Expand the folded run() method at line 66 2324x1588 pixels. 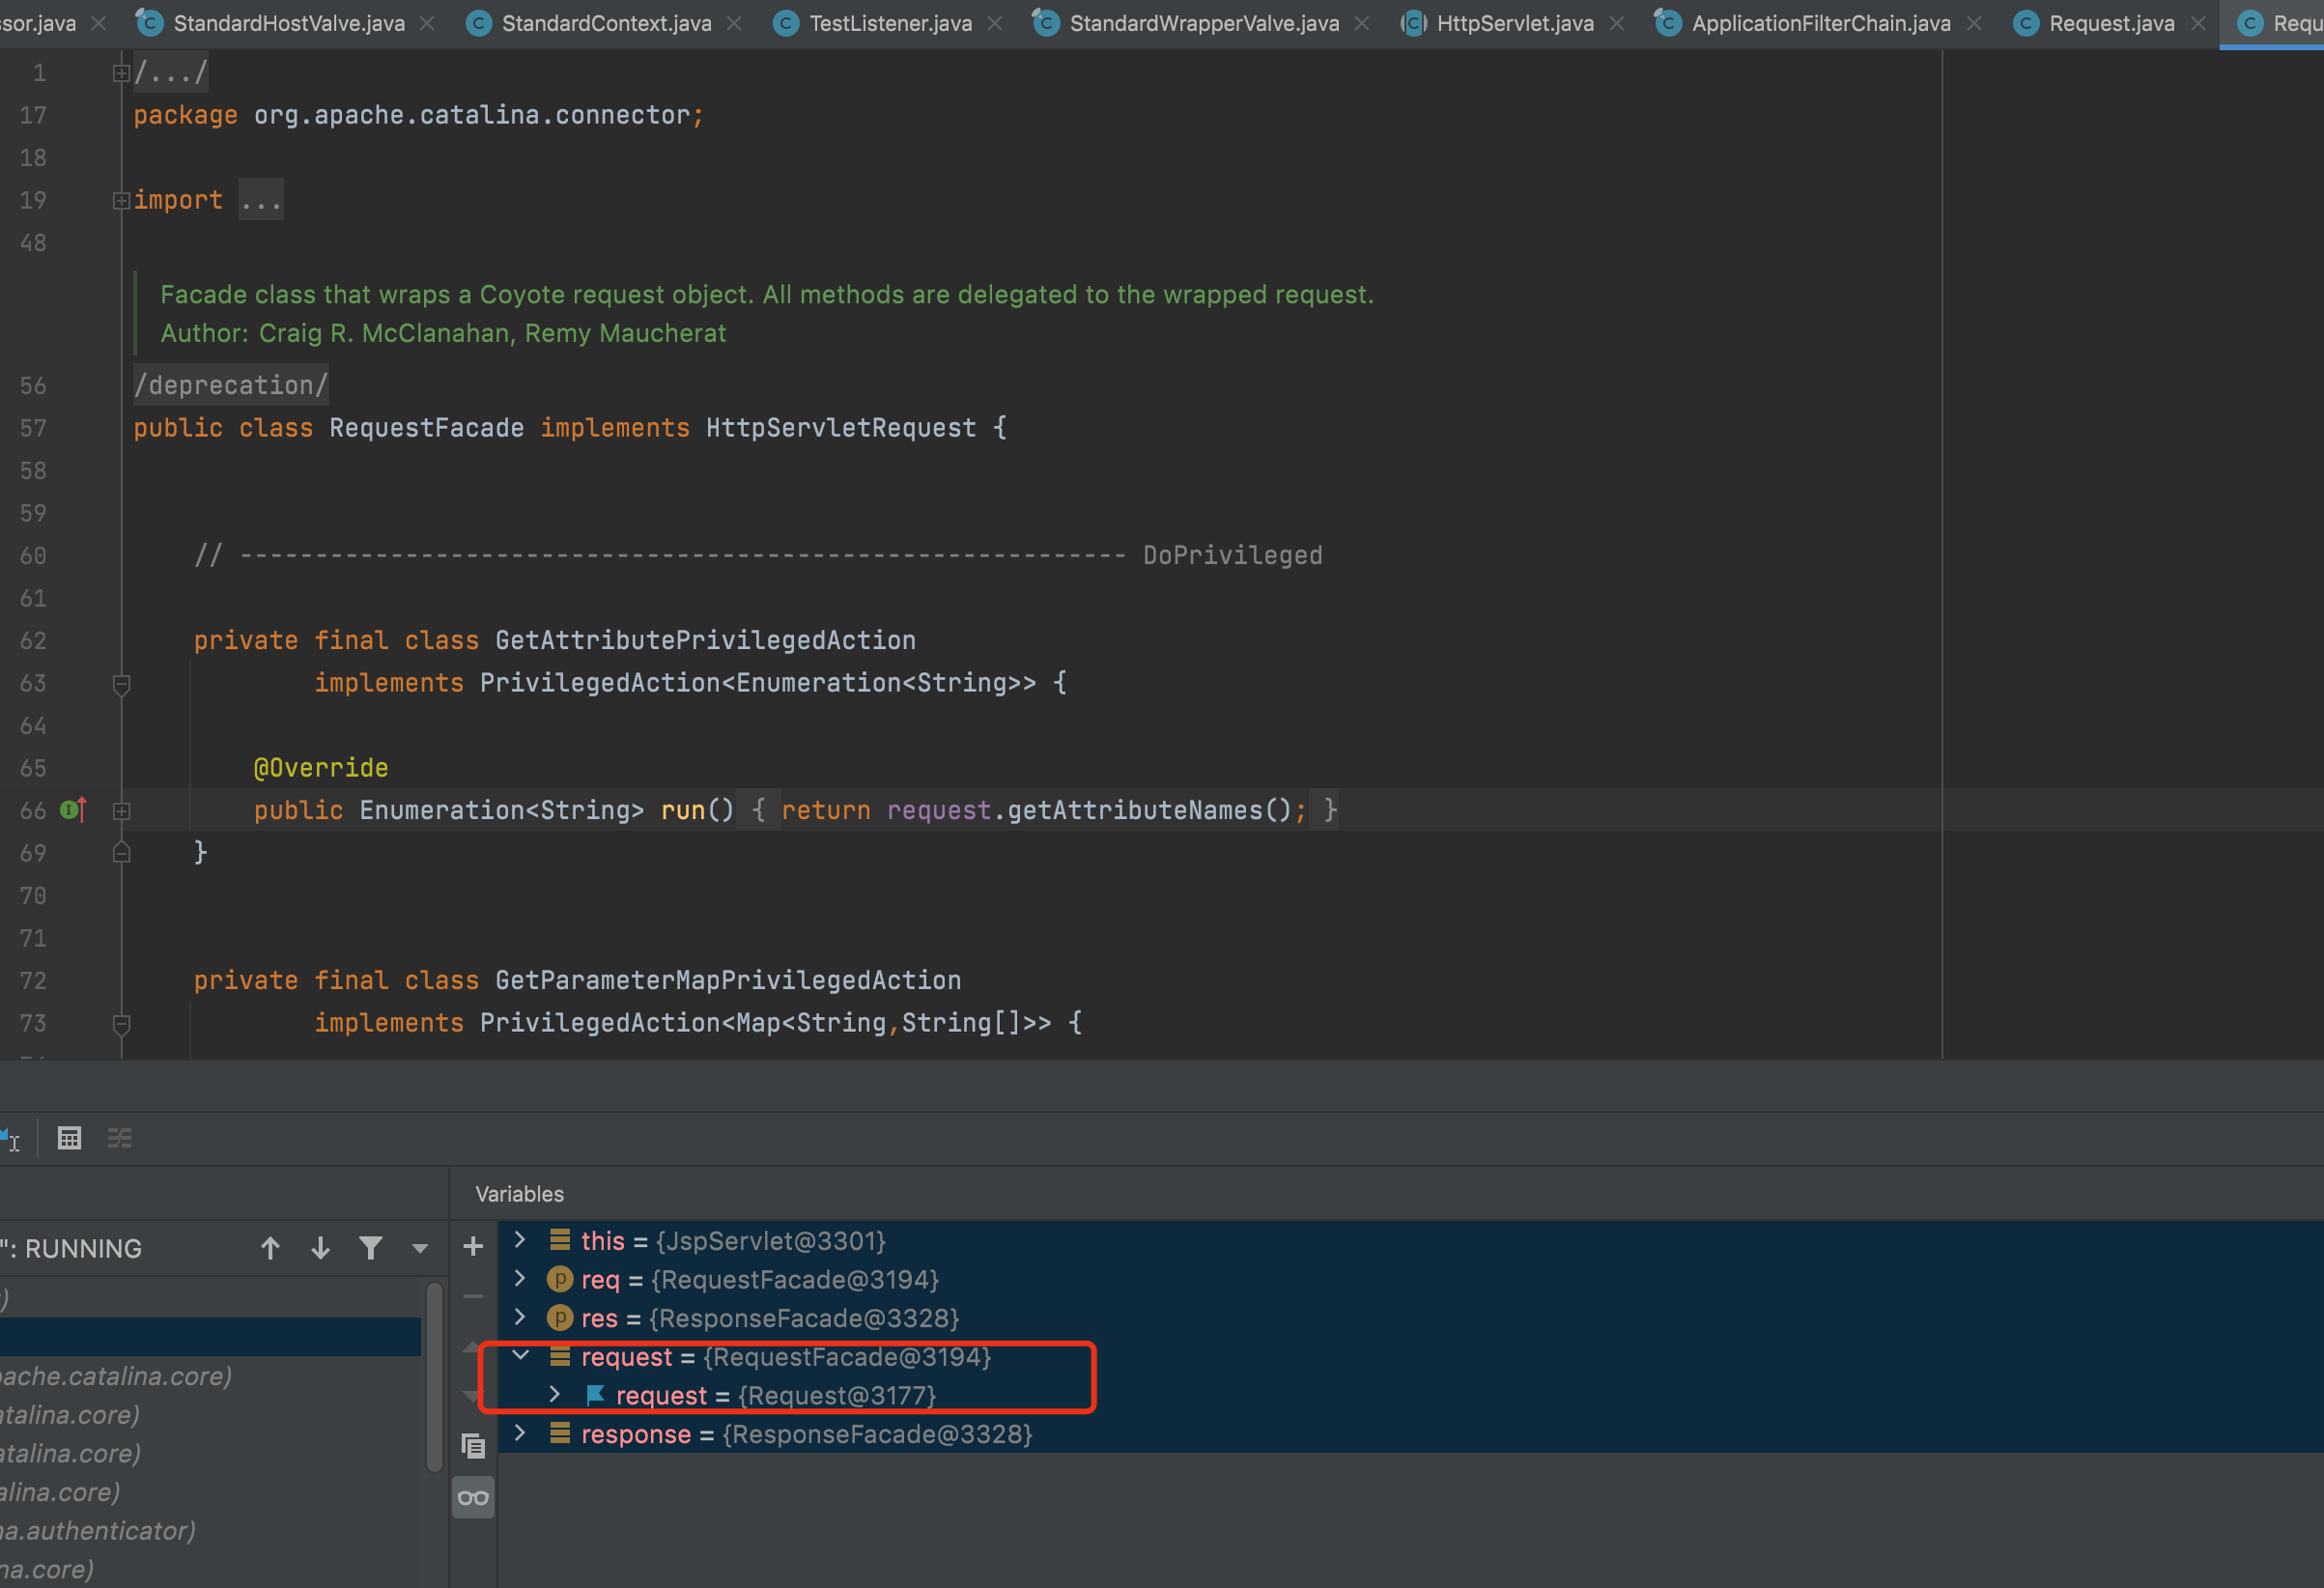(121, 811)
